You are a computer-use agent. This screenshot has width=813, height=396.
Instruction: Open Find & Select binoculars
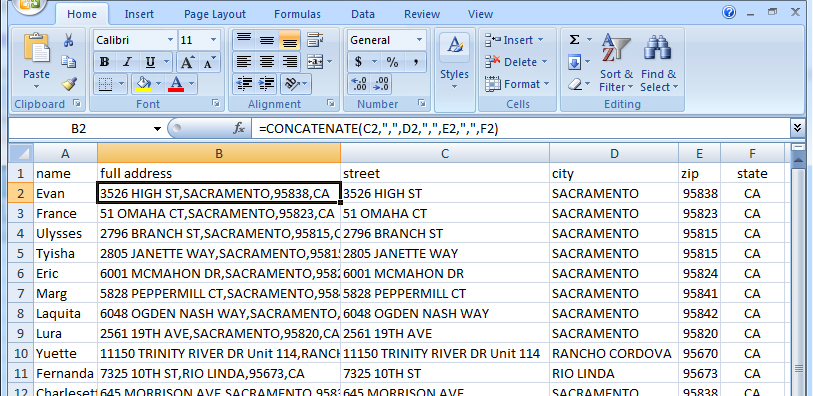[x=658, y=62]
